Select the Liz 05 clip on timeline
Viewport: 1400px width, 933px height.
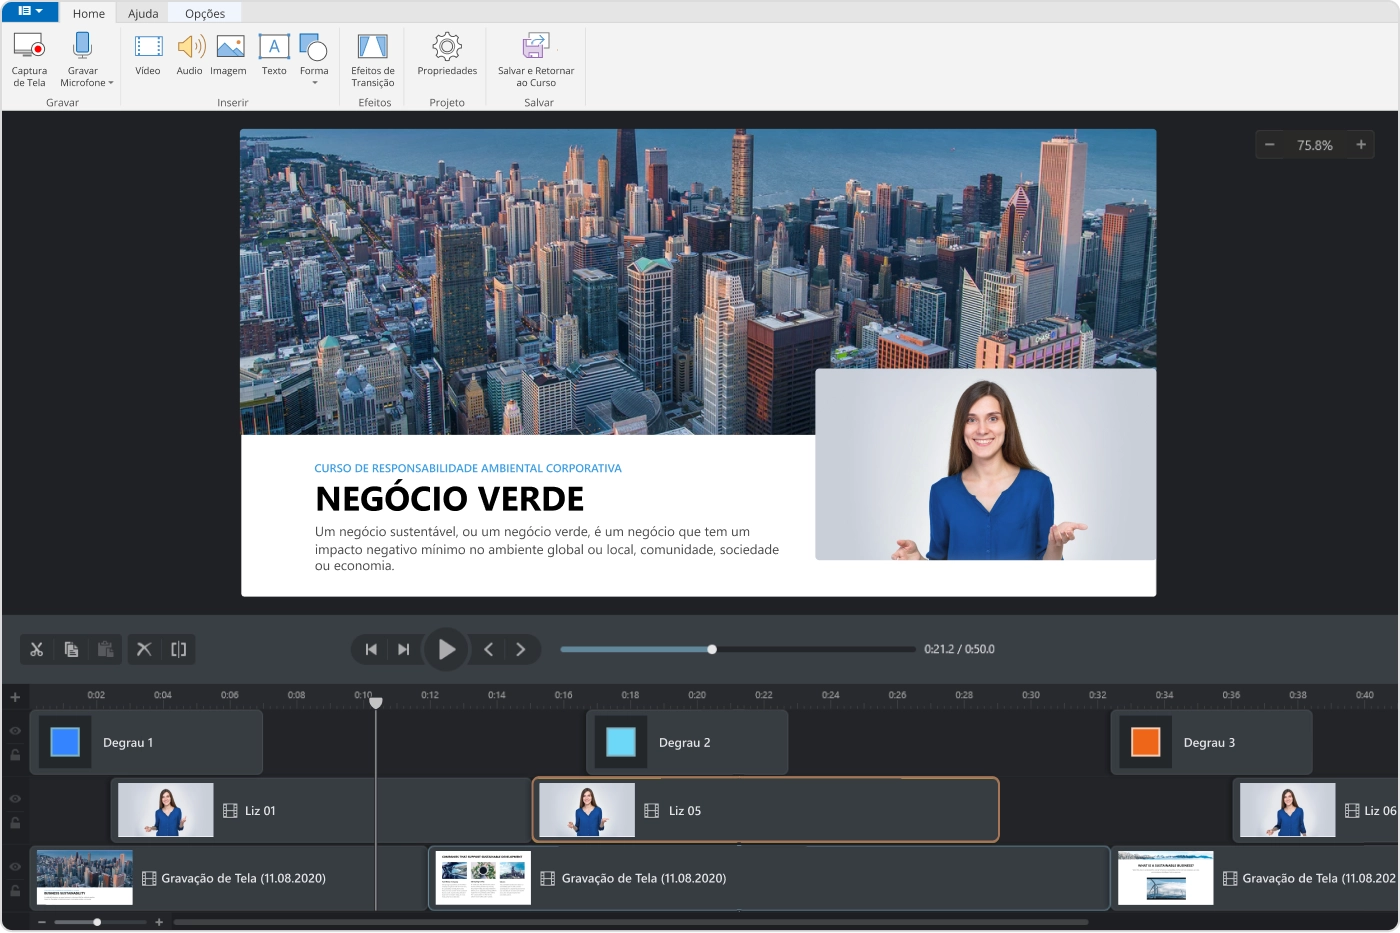pos(765,811)
